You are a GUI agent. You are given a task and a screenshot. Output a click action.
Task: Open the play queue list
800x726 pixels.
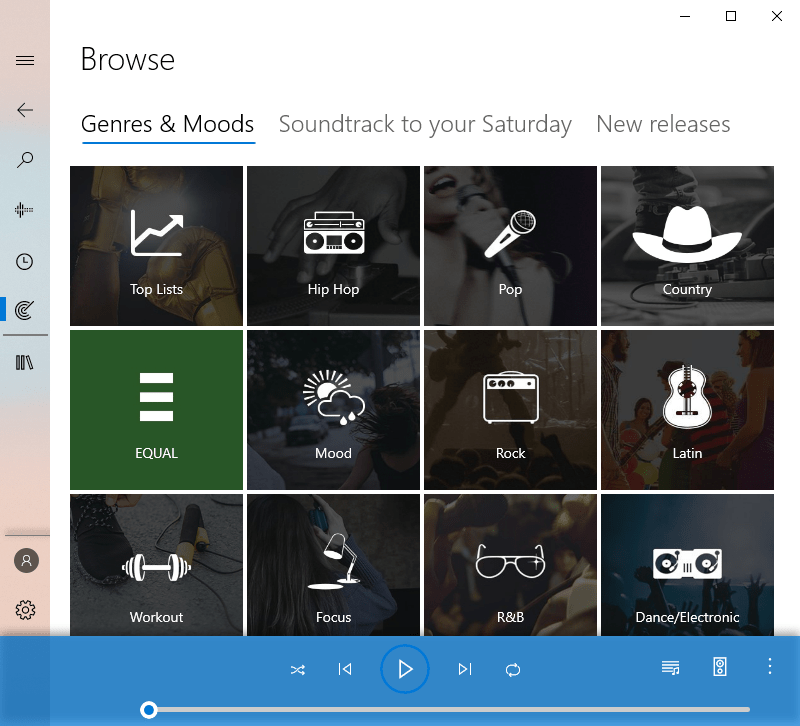point(670,667)
